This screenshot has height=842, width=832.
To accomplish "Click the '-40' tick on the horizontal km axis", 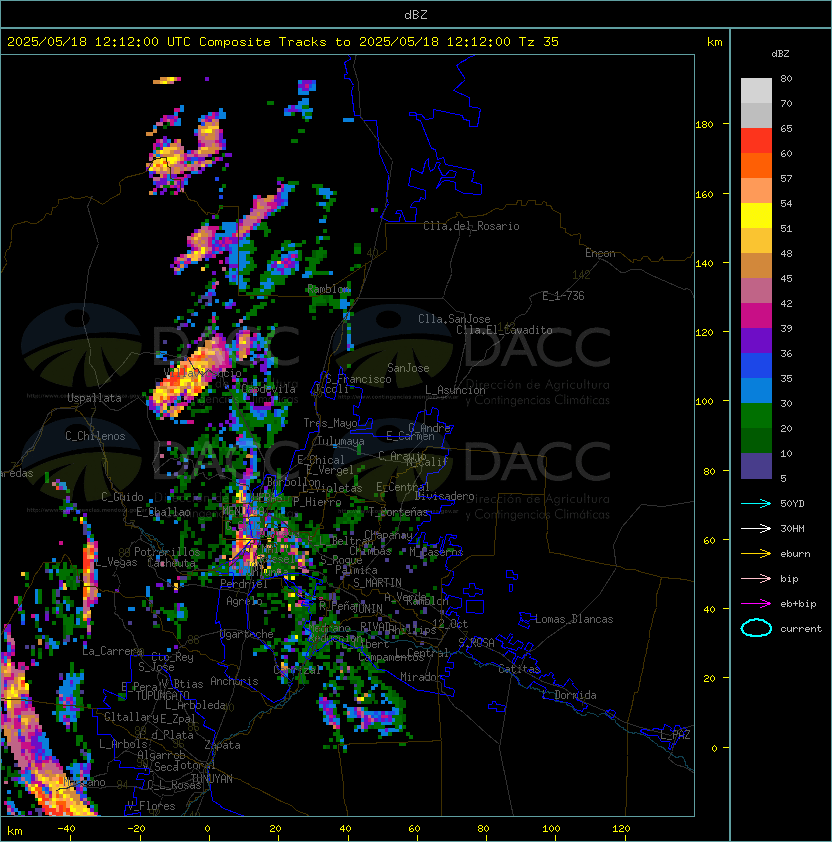I will point(66,829).
